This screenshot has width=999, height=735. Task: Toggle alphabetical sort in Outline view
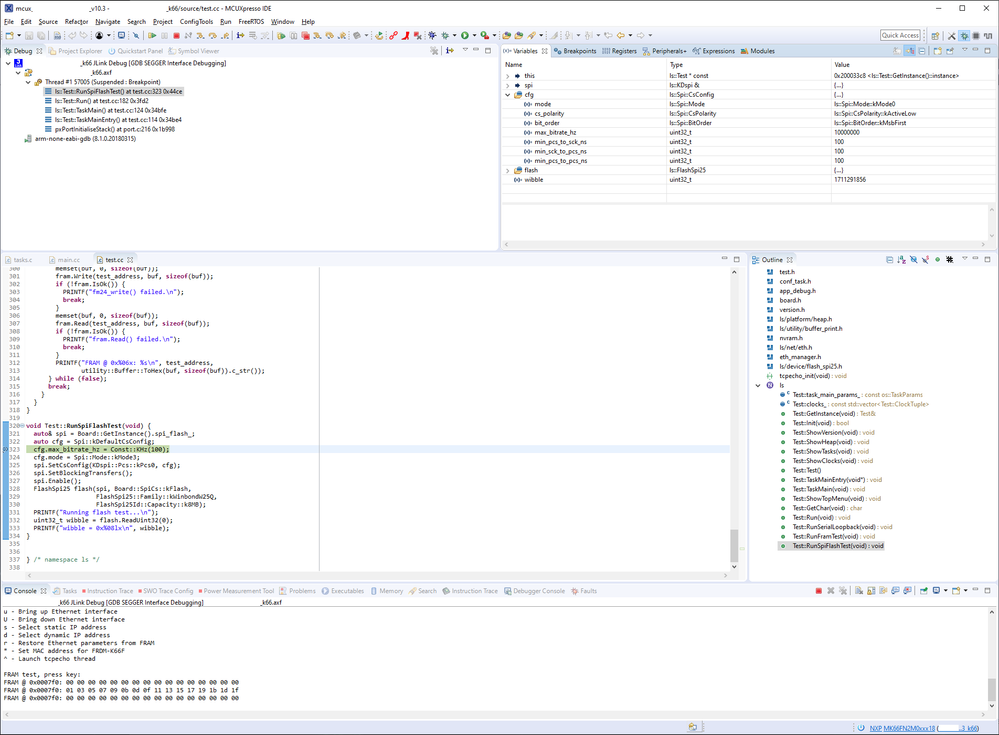point(900,261)
